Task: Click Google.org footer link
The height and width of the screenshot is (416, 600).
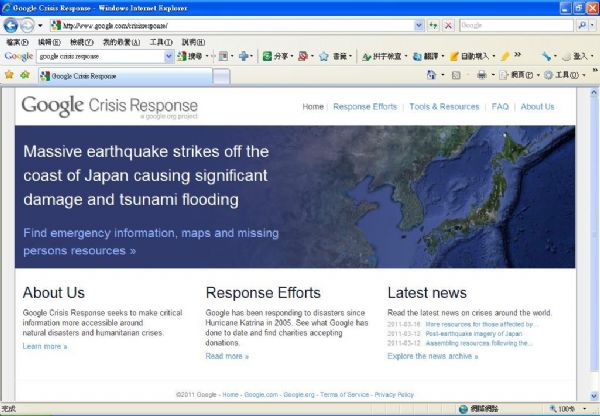Action: pyautogui.click(x=299, y=395)
